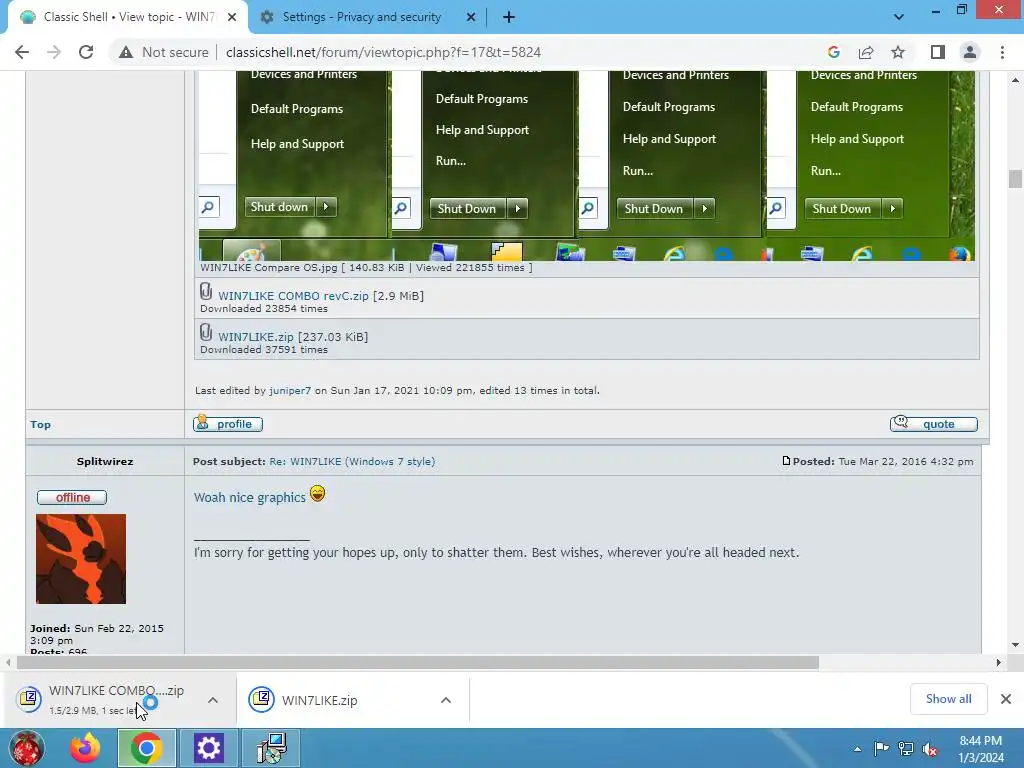Click the laughing emoji in the post
Screen dimensions: 1024x768
[317, 494]
